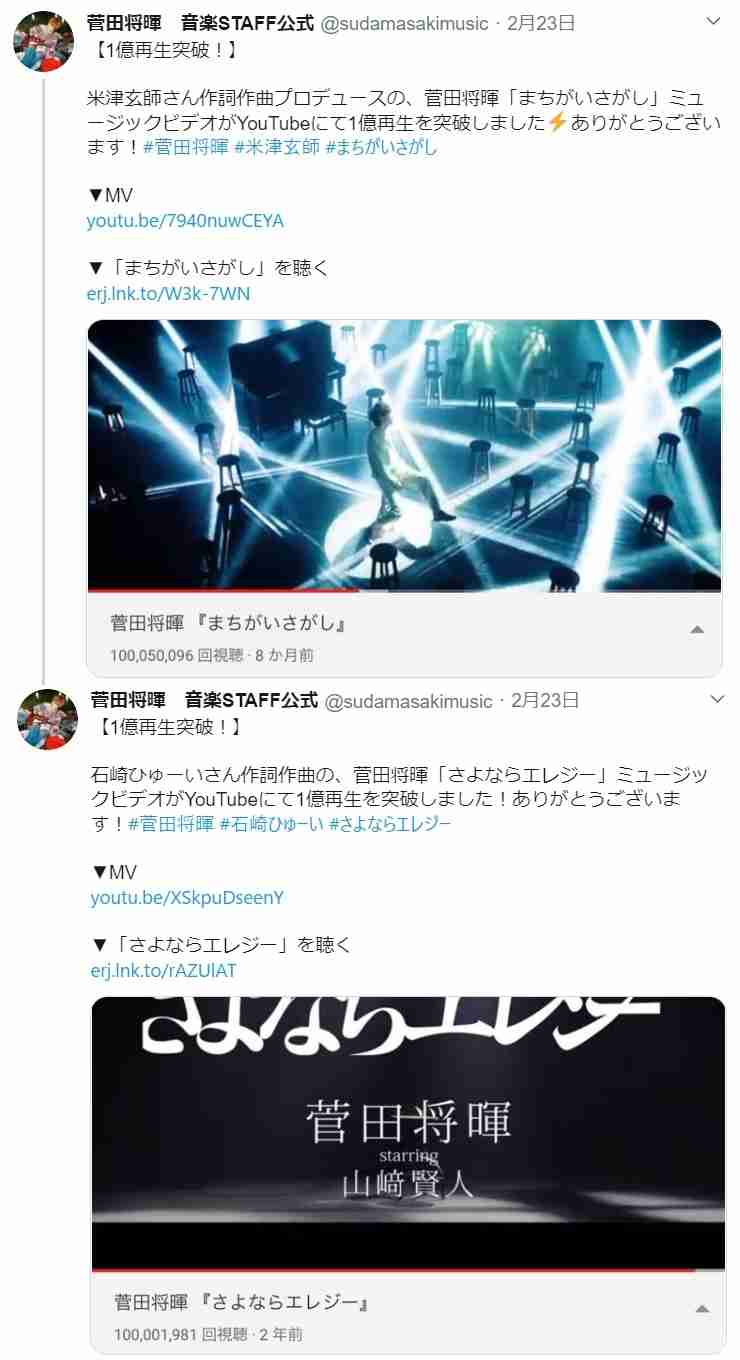Expand さよならエレジー video info triangle

point(701,1307)
